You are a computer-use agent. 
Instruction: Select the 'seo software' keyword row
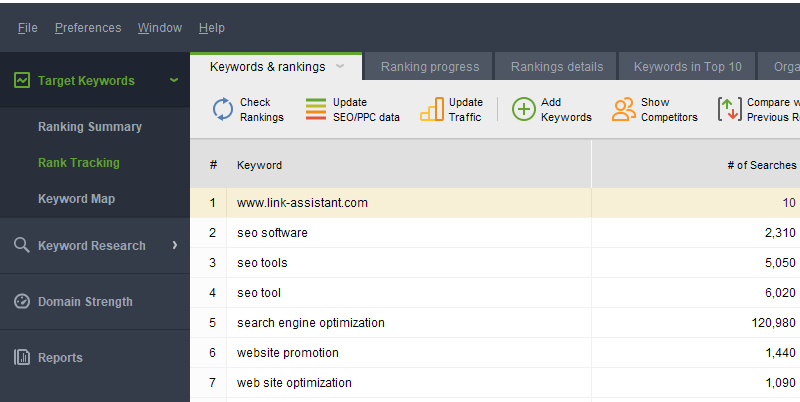tap(273, 233)
